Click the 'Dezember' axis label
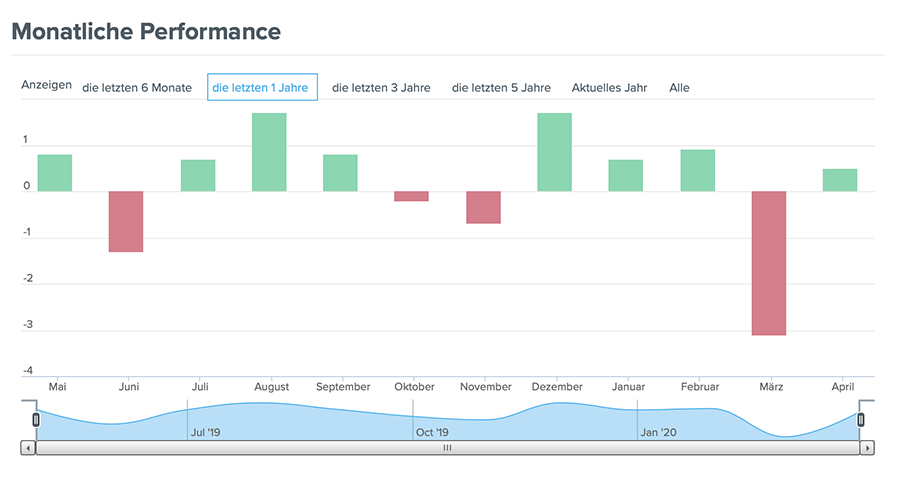 point(557,387)
